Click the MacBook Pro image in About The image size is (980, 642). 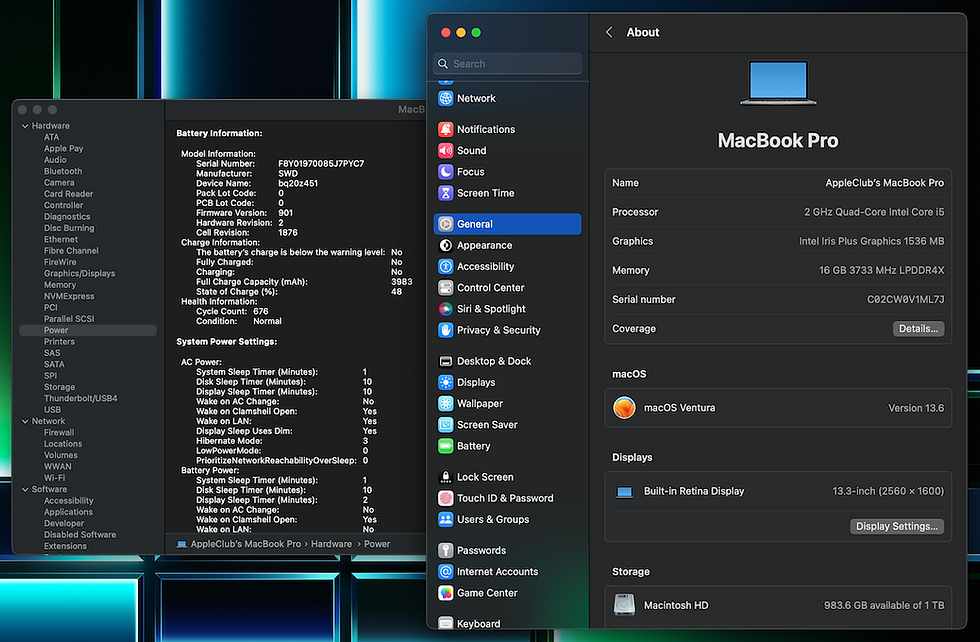[778, 83]
